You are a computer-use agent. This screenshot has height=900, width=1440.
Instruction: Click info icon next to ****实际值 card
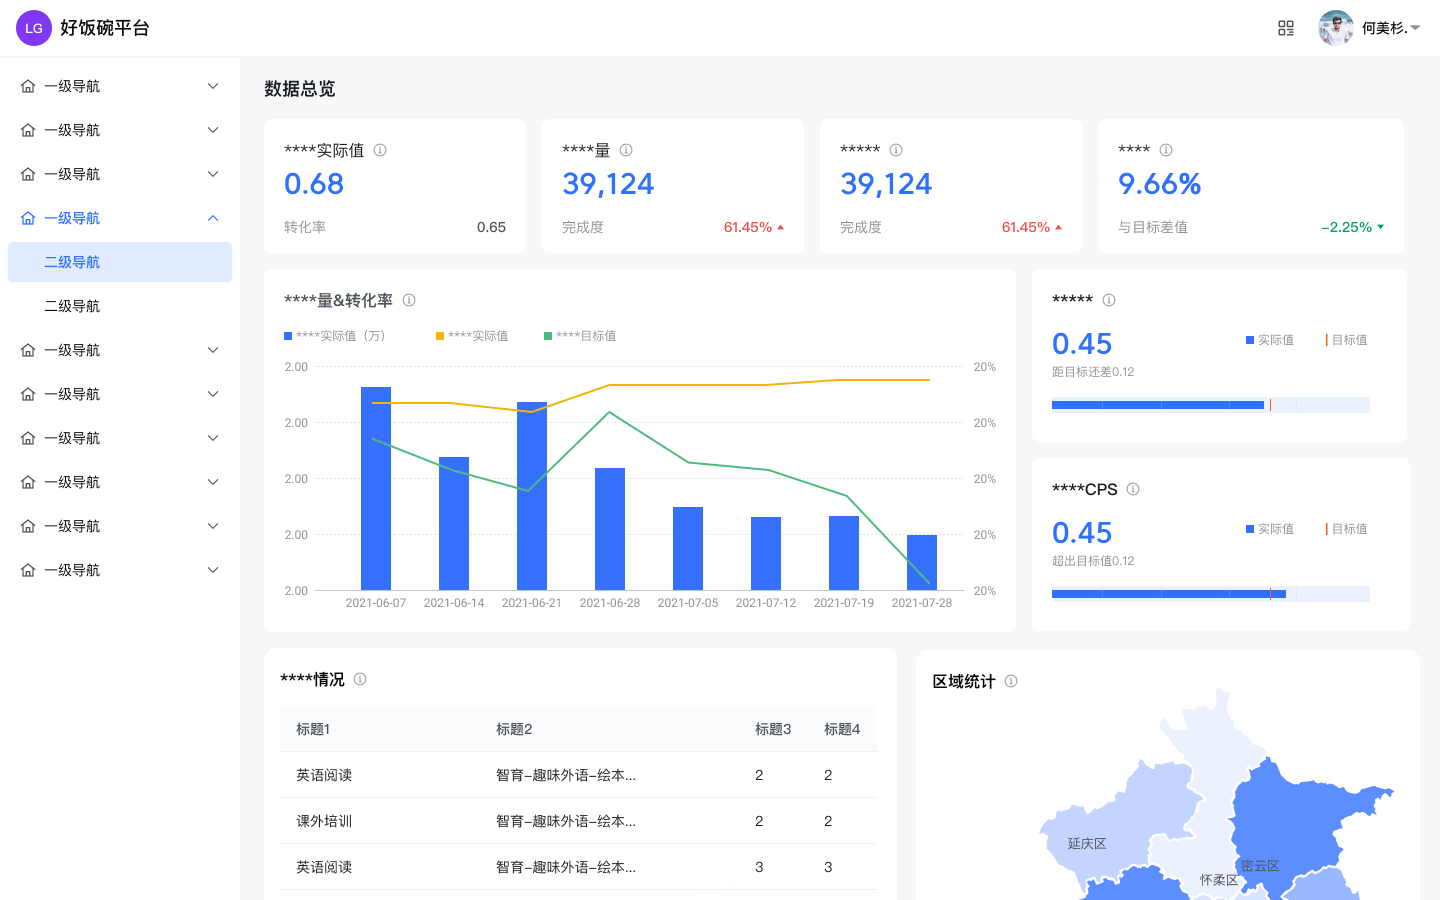click(x=380, y=150)
